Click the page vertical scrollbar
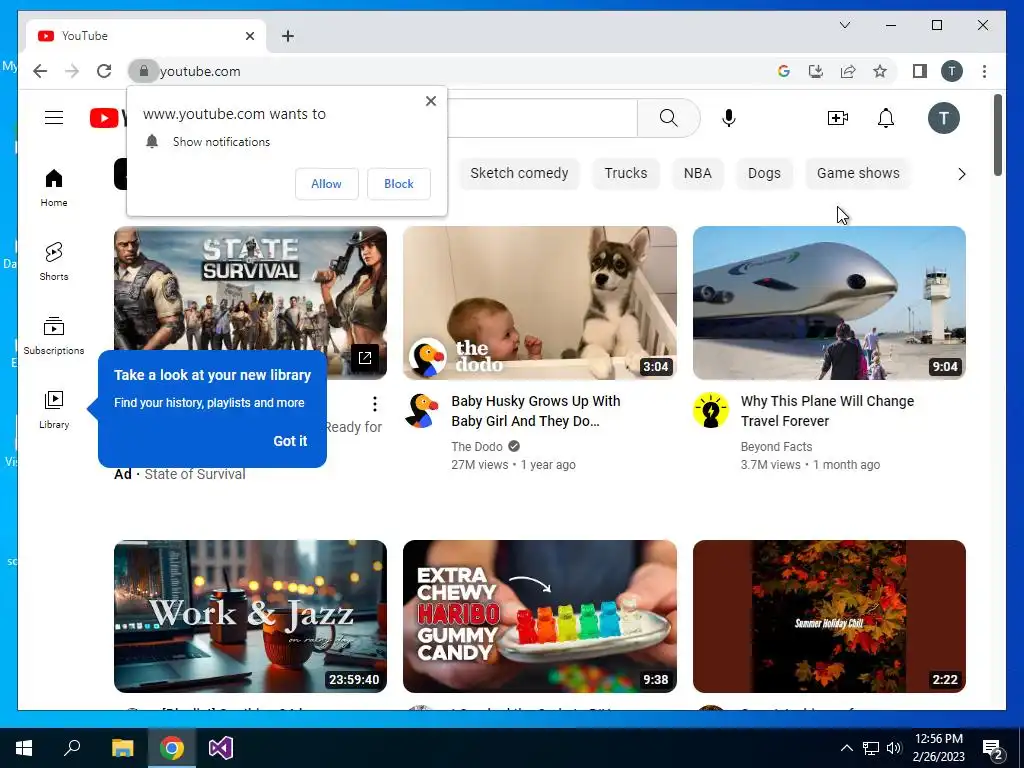 click(998, 135)
